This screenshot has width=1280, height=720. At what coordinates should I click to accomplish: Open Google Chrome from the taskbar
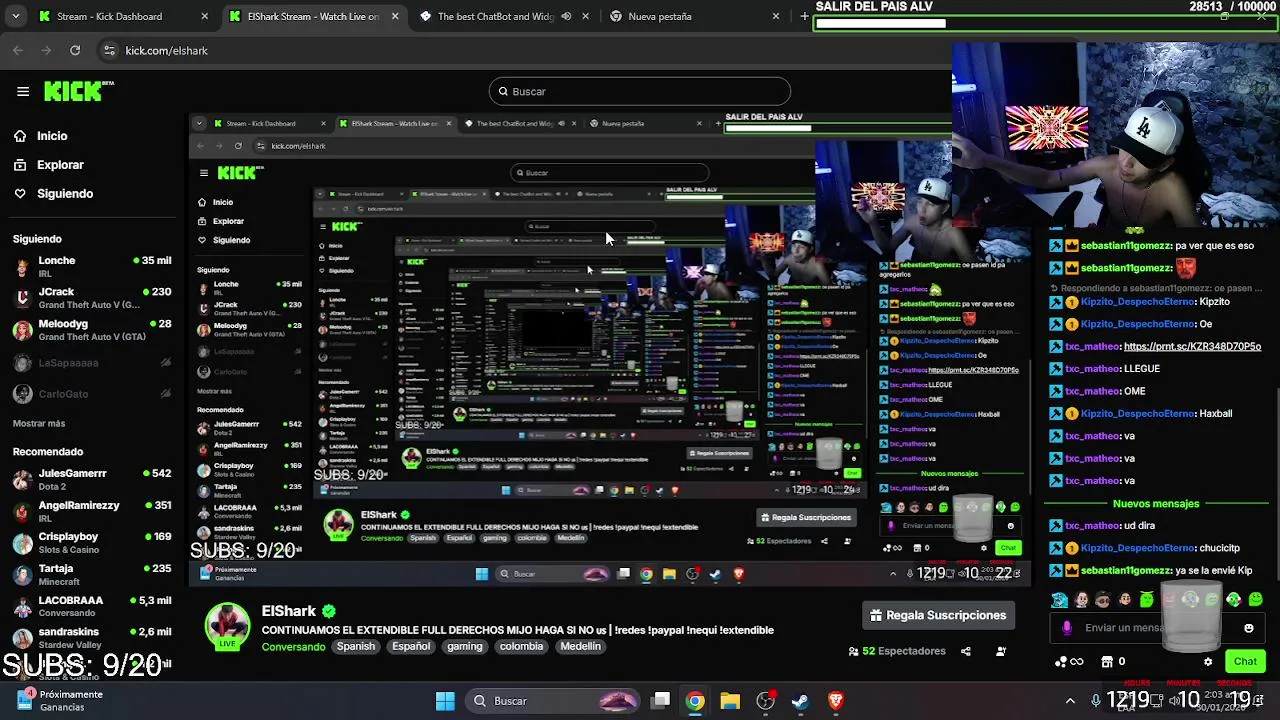(x=695, y=701)
